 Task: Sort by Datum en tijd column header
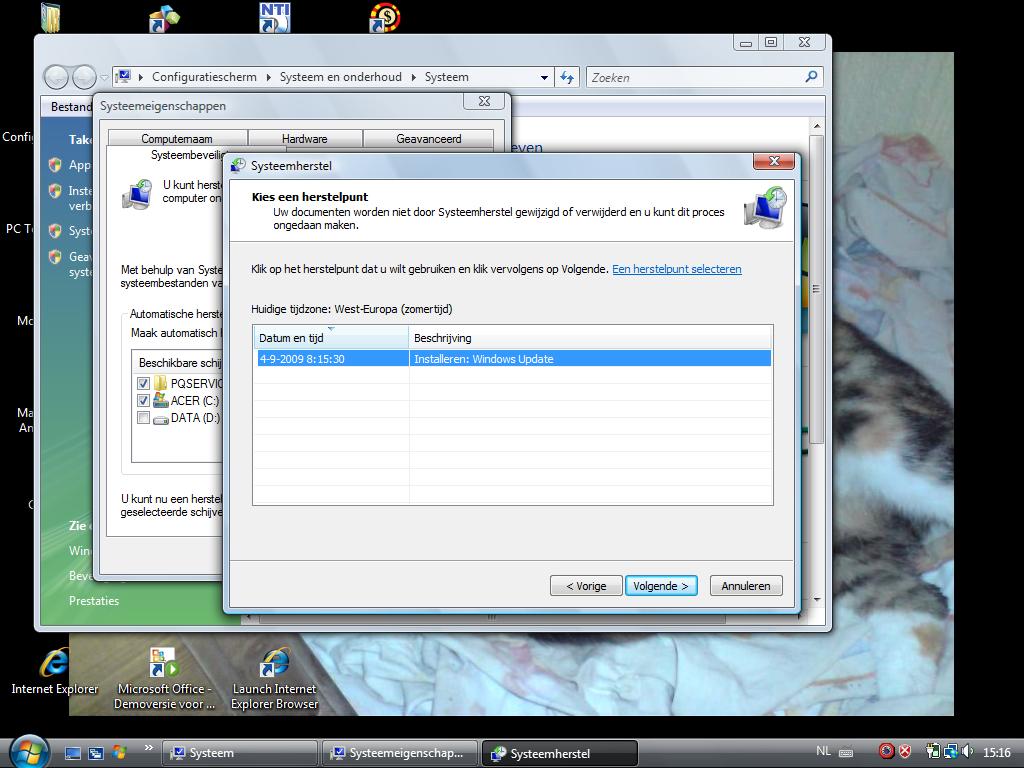[x=331, y=338]
